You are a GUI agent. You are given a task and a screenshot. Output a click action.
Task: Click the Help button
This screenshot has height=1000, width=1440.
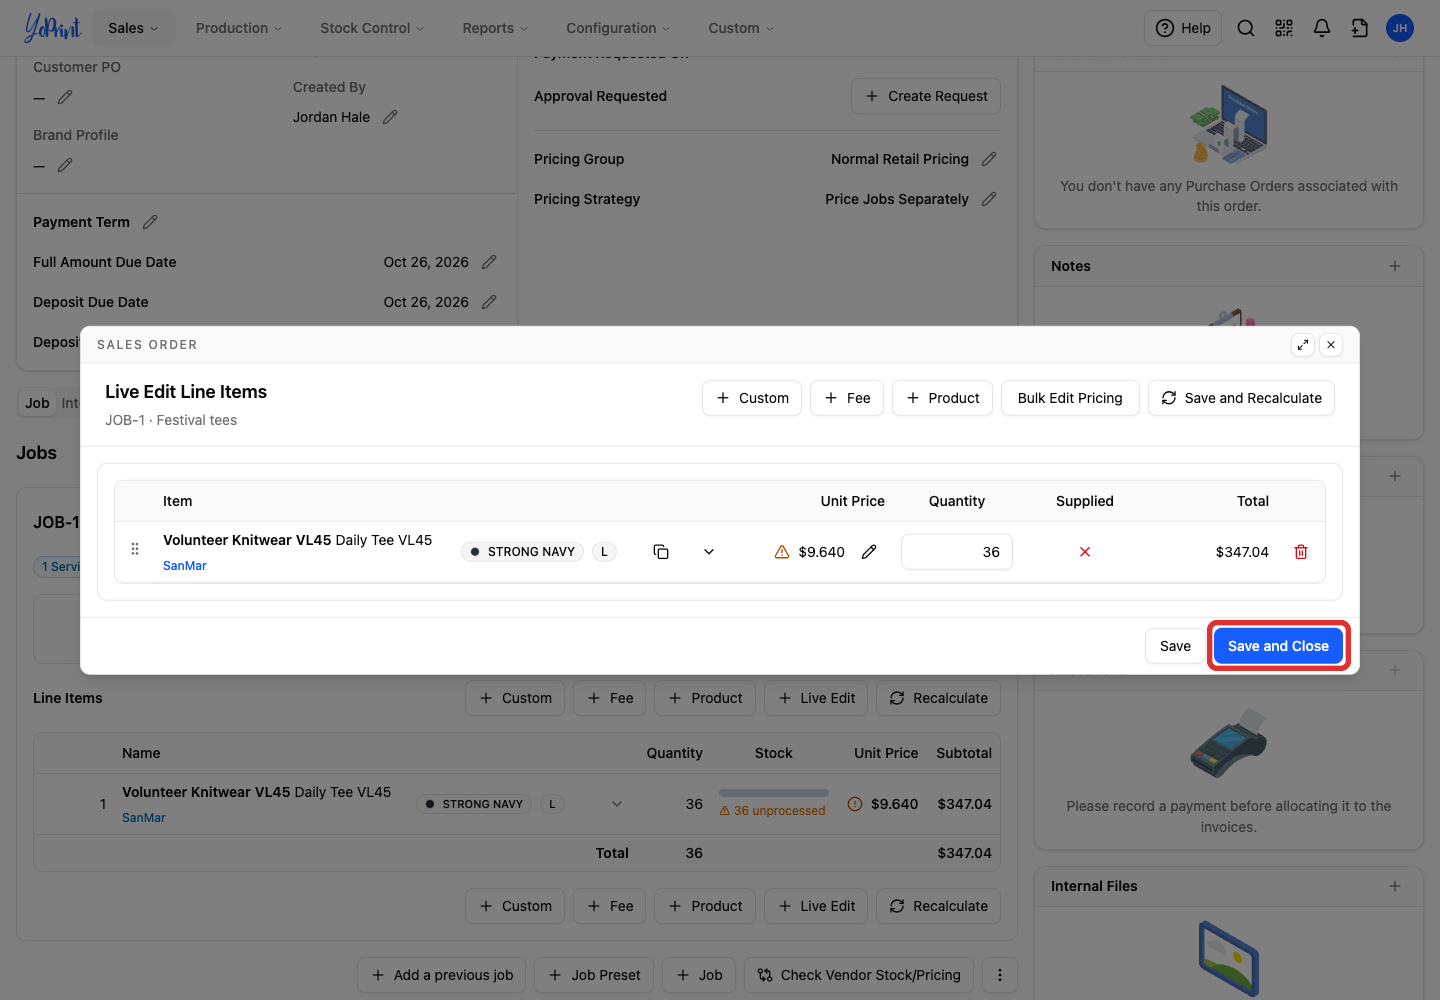(x=1183, y=28)
